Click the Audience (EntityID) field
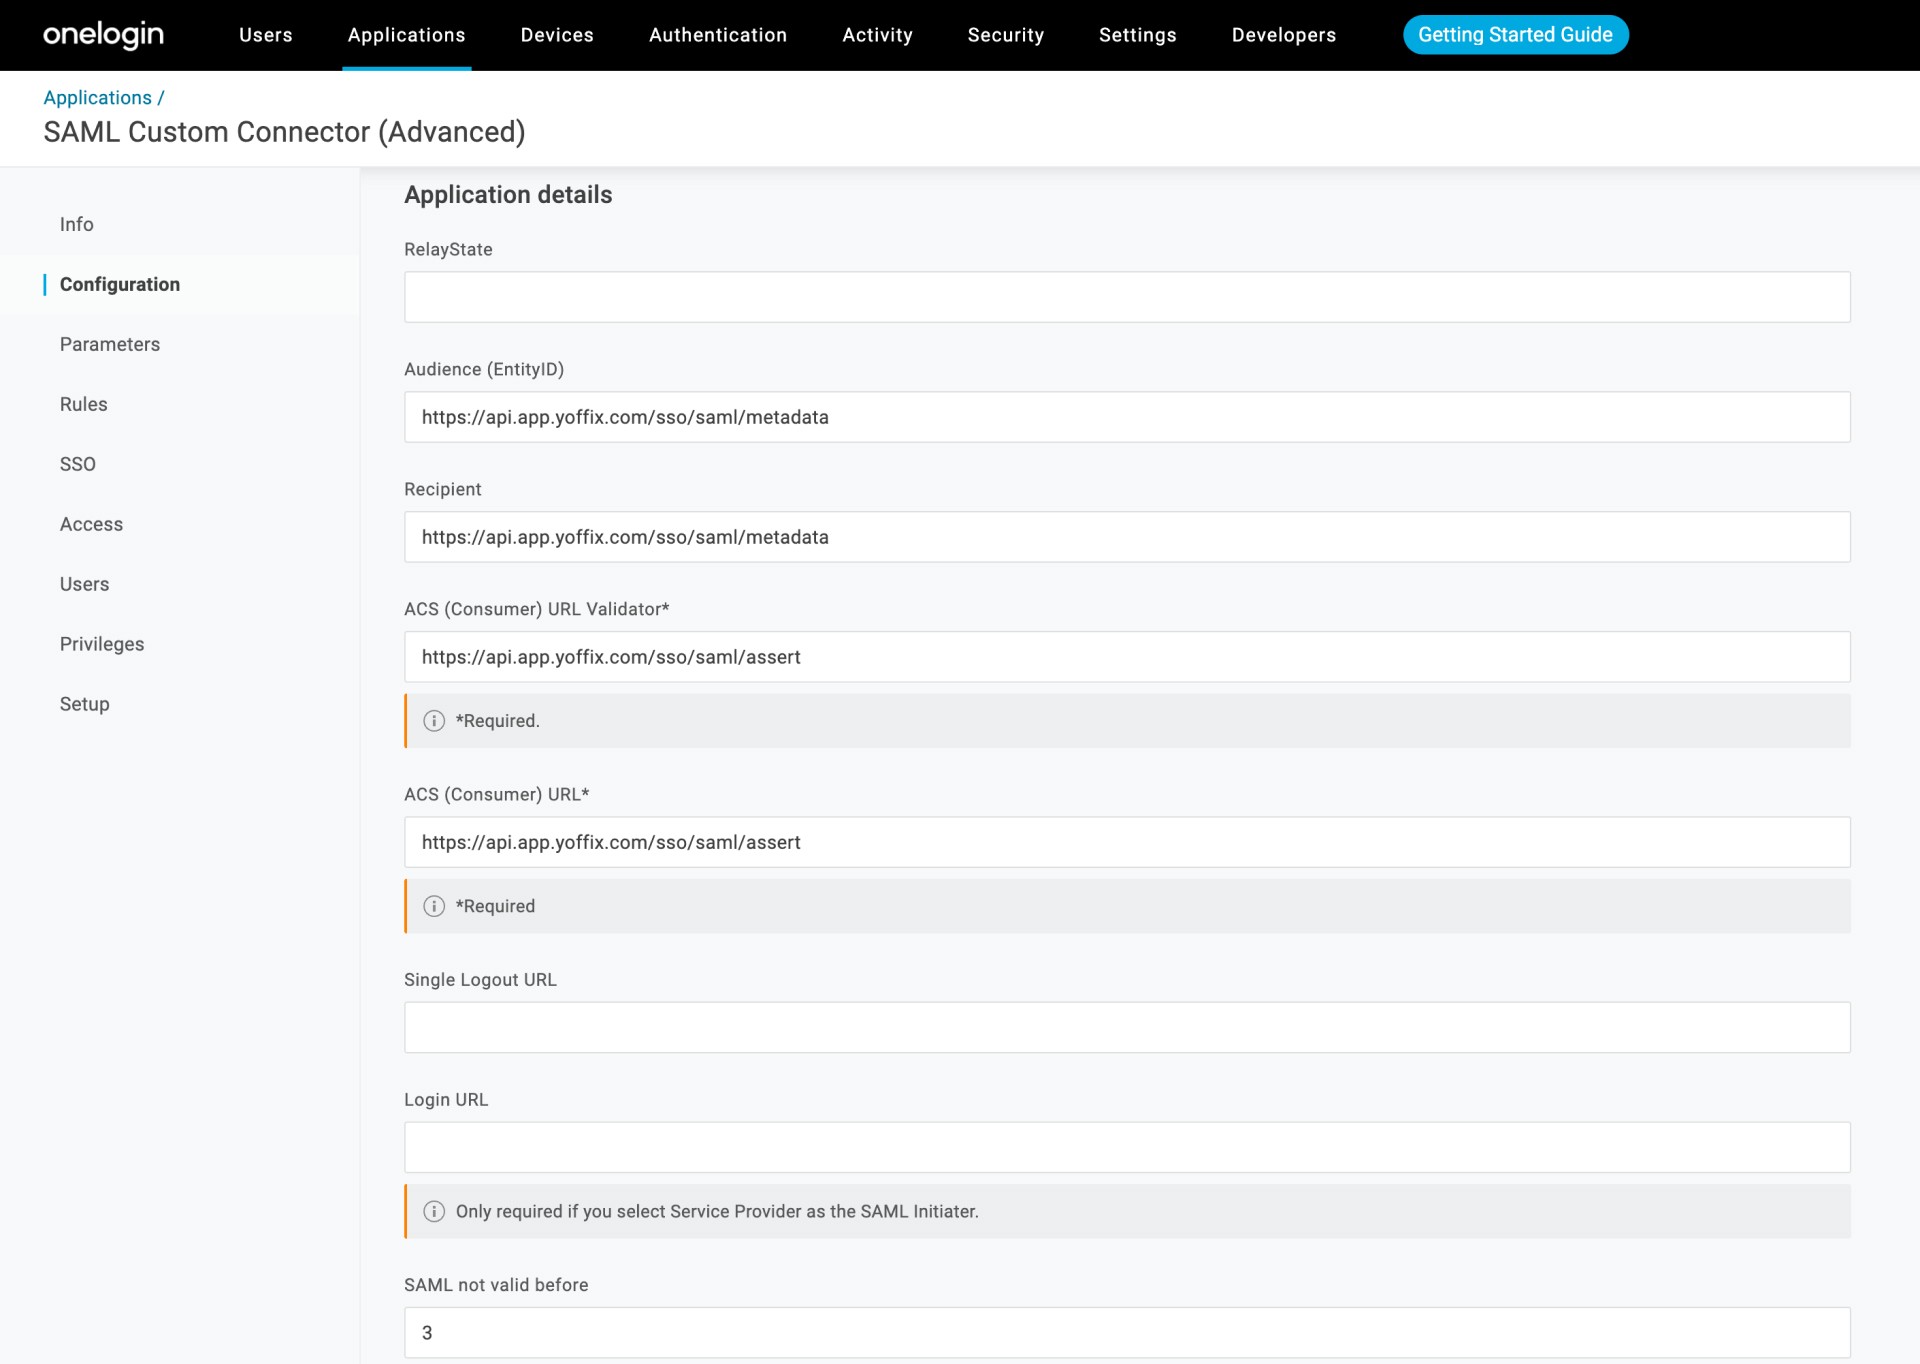Image resolution: width=1920 pixels, height=1364 pixels. coord(1126,417)
